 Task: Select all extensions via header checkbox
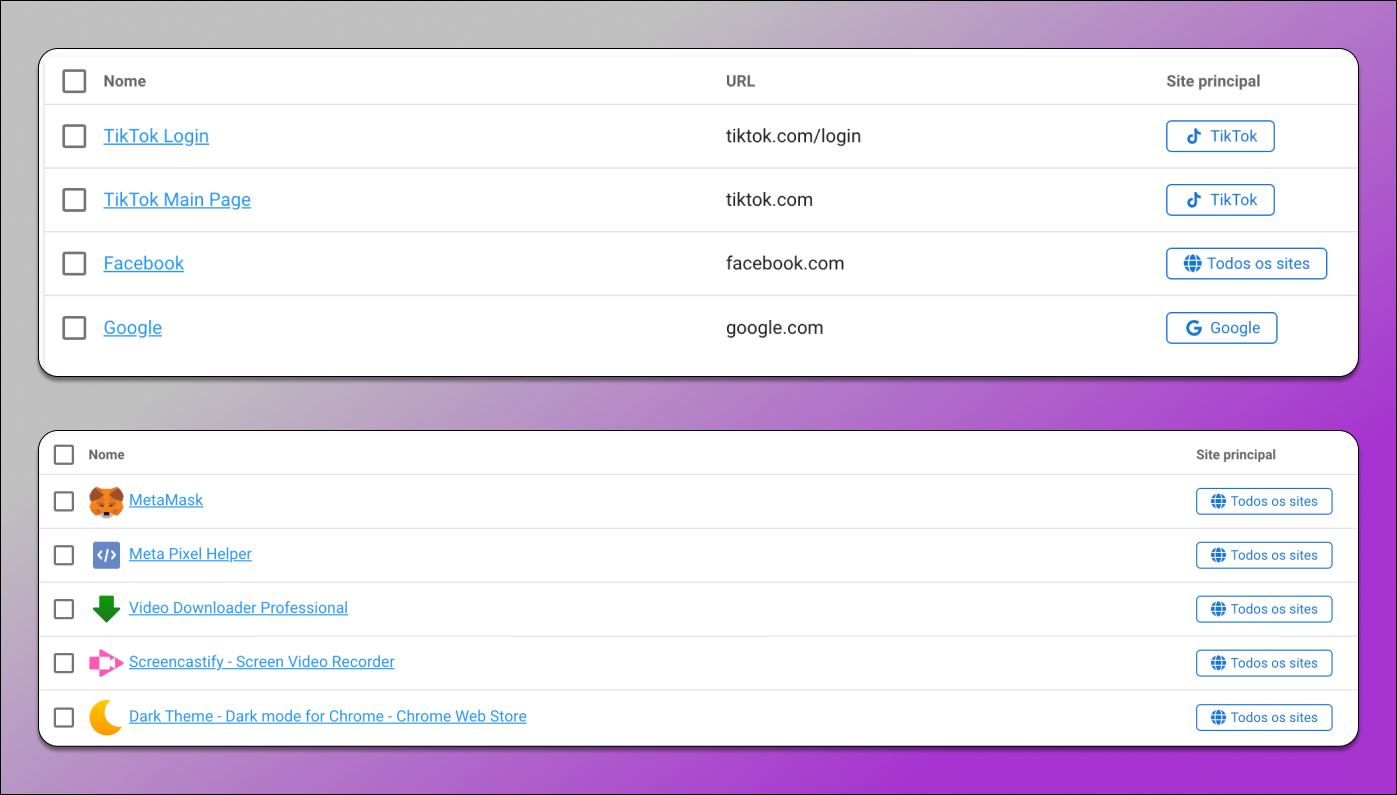click(x=64, y=455)
